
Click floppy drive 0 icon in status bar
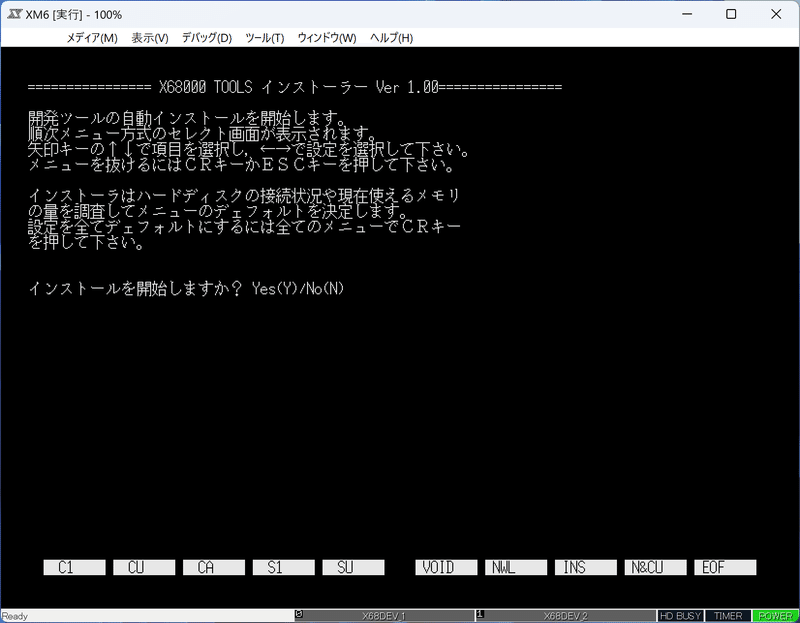(299, 615)
